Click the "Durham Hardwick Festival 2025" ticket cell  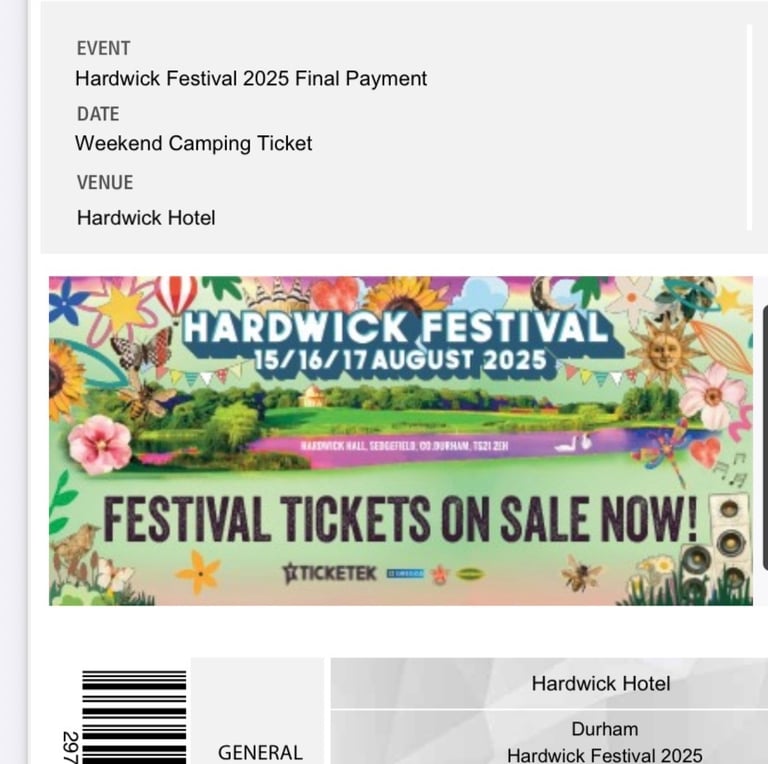coord(550,737)
